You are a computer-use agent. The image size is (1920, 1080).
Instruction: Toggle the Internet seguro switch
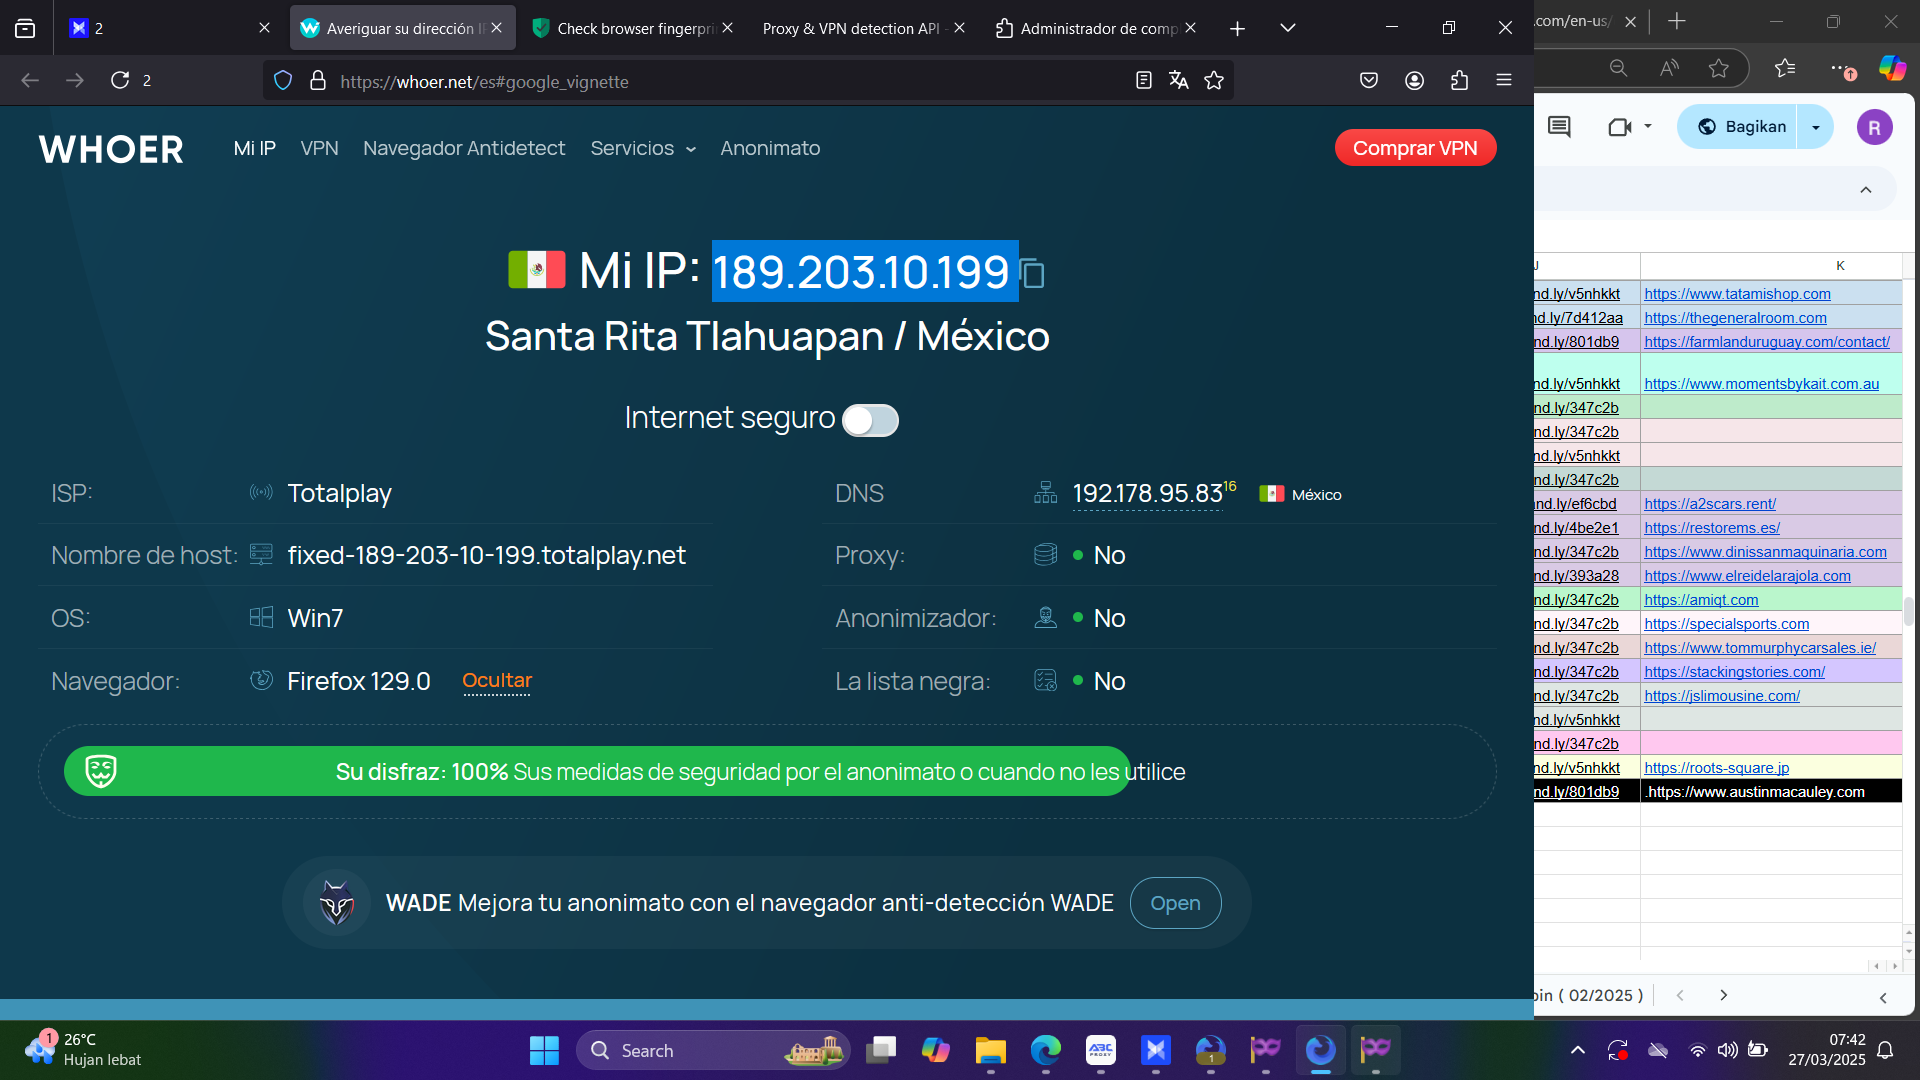tap(870, 420)
